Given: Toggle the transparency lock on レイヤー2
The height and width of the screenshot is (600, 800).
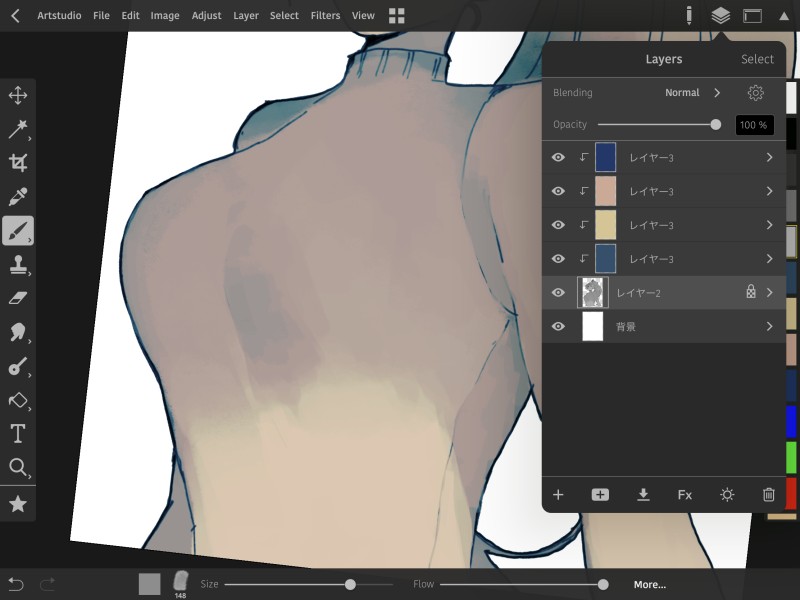Looking at the screenshot, I should pyautogui.click(x=751, y=292).
